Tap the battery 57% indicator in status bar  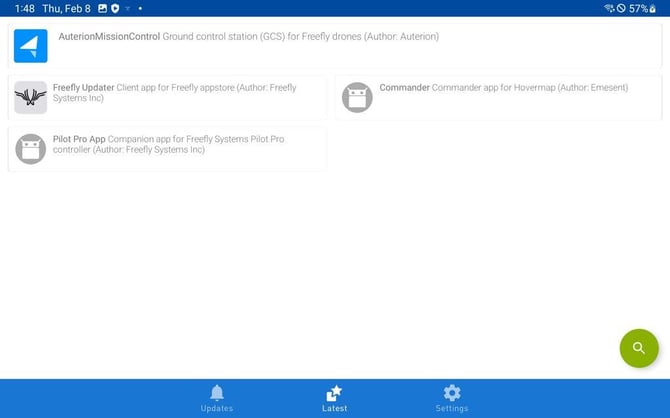click(x=642, y=8)
